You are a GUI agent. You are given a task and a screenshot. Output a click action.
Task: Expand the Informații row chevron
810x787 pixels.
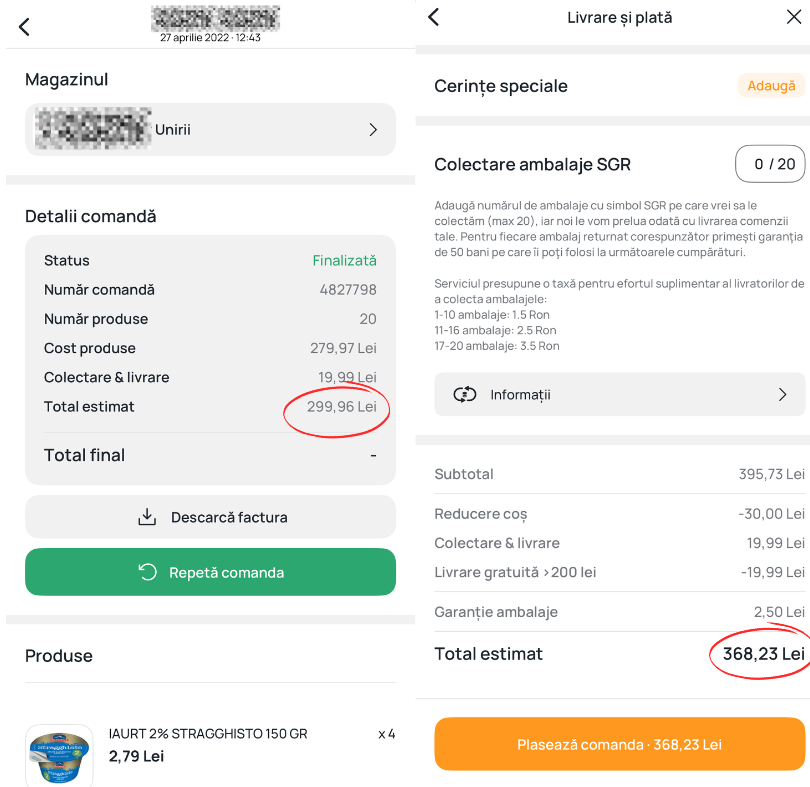click(x=783, y=394)
